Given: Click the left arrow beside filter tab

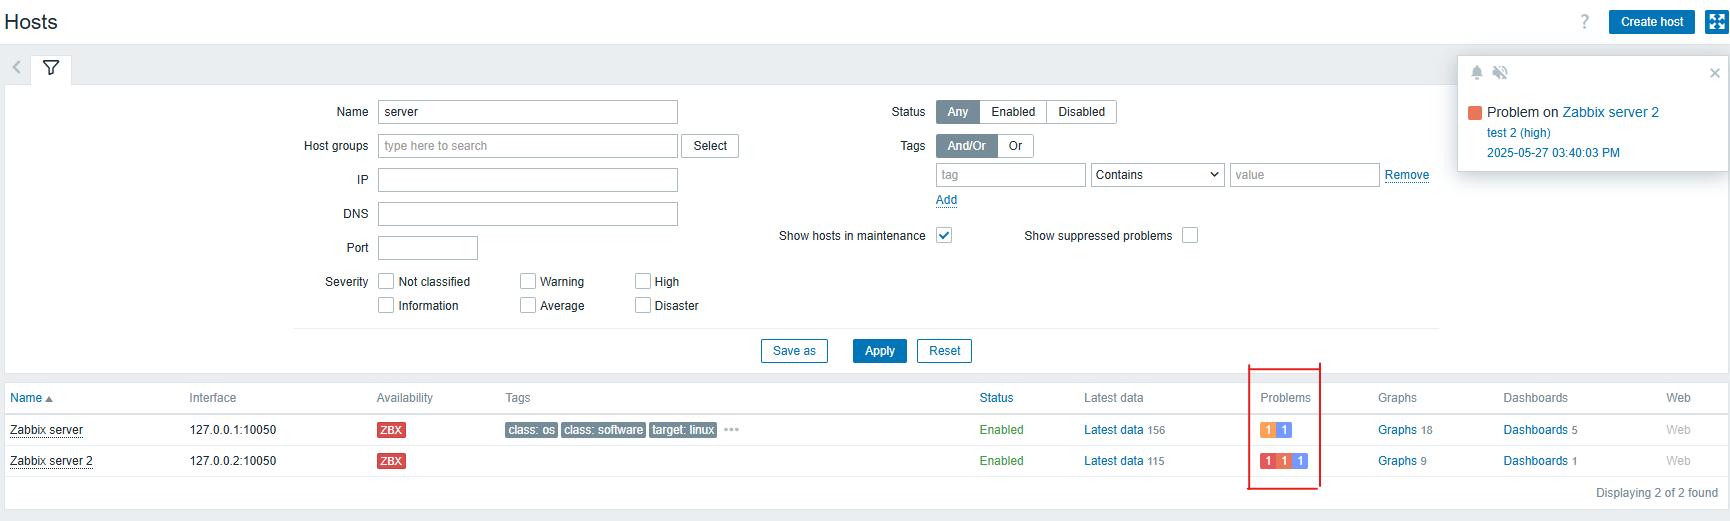Looking at the screenshot, I should [x=17, y=68].
